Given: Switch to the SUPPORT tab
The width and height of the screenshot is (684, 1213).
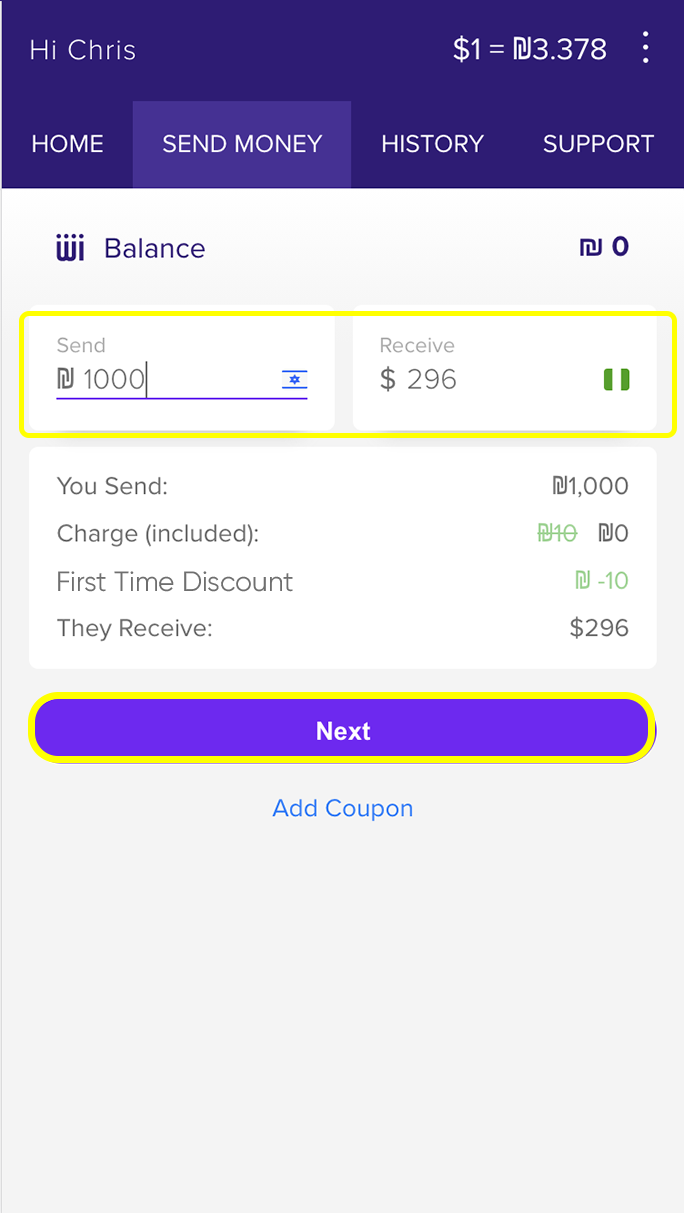Looking at the screenshot, I should tap(598, 144).
